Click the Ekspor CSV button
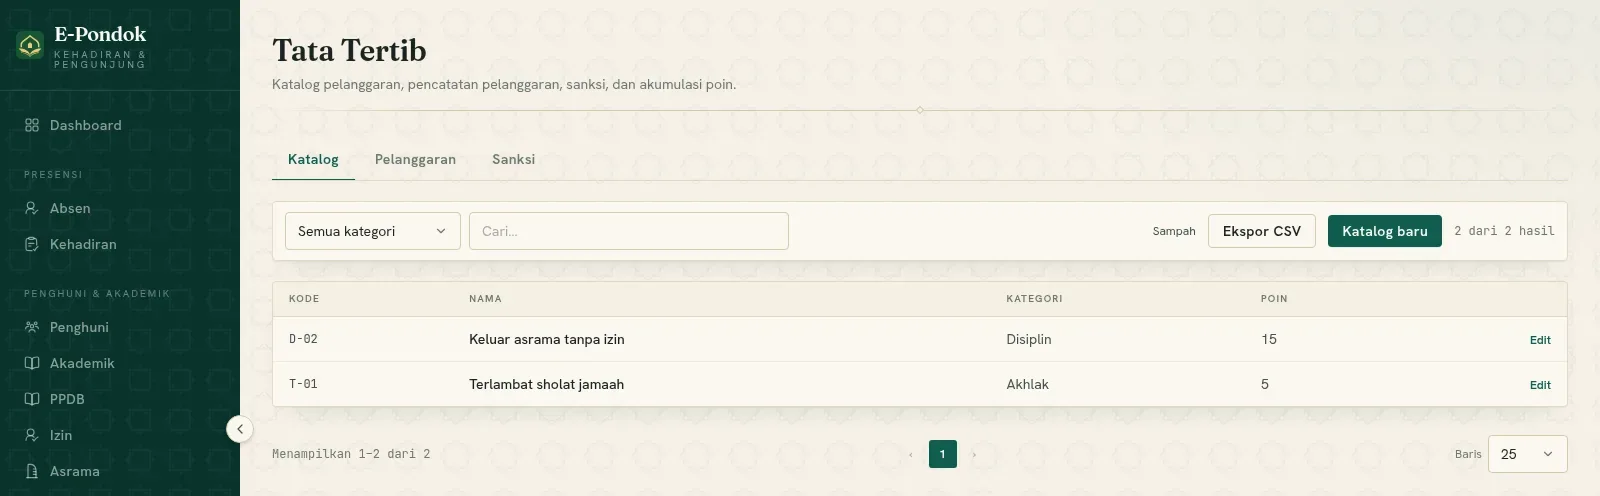Viewport: 1600px width, 496px height. coord(1262,231)
